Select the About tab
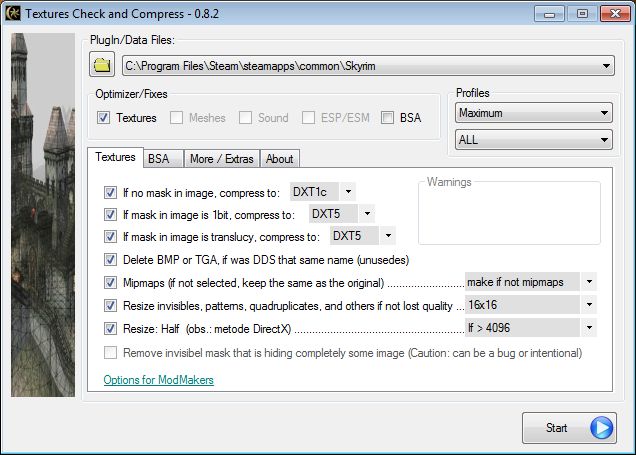Screen dimensions: 636x455 (x=279, y=158)
